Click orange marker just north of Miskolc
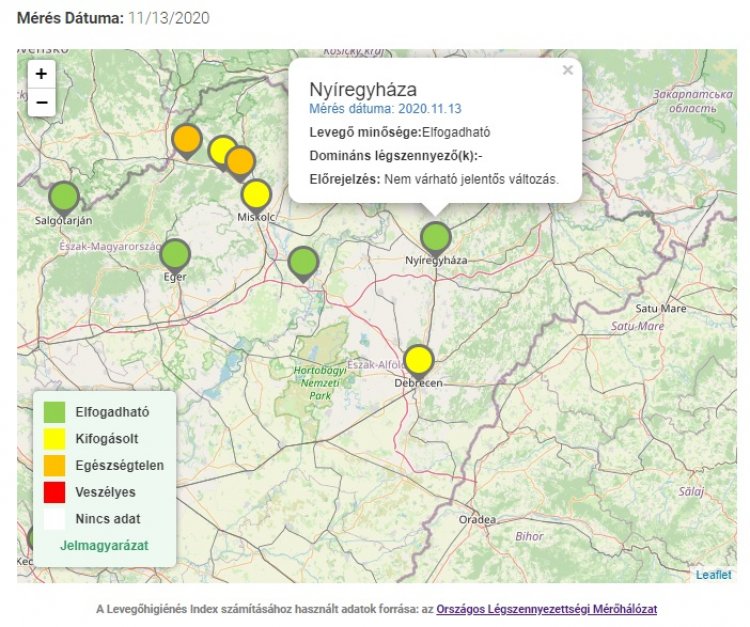Screen dimensions: 750x627 [240, 160]
